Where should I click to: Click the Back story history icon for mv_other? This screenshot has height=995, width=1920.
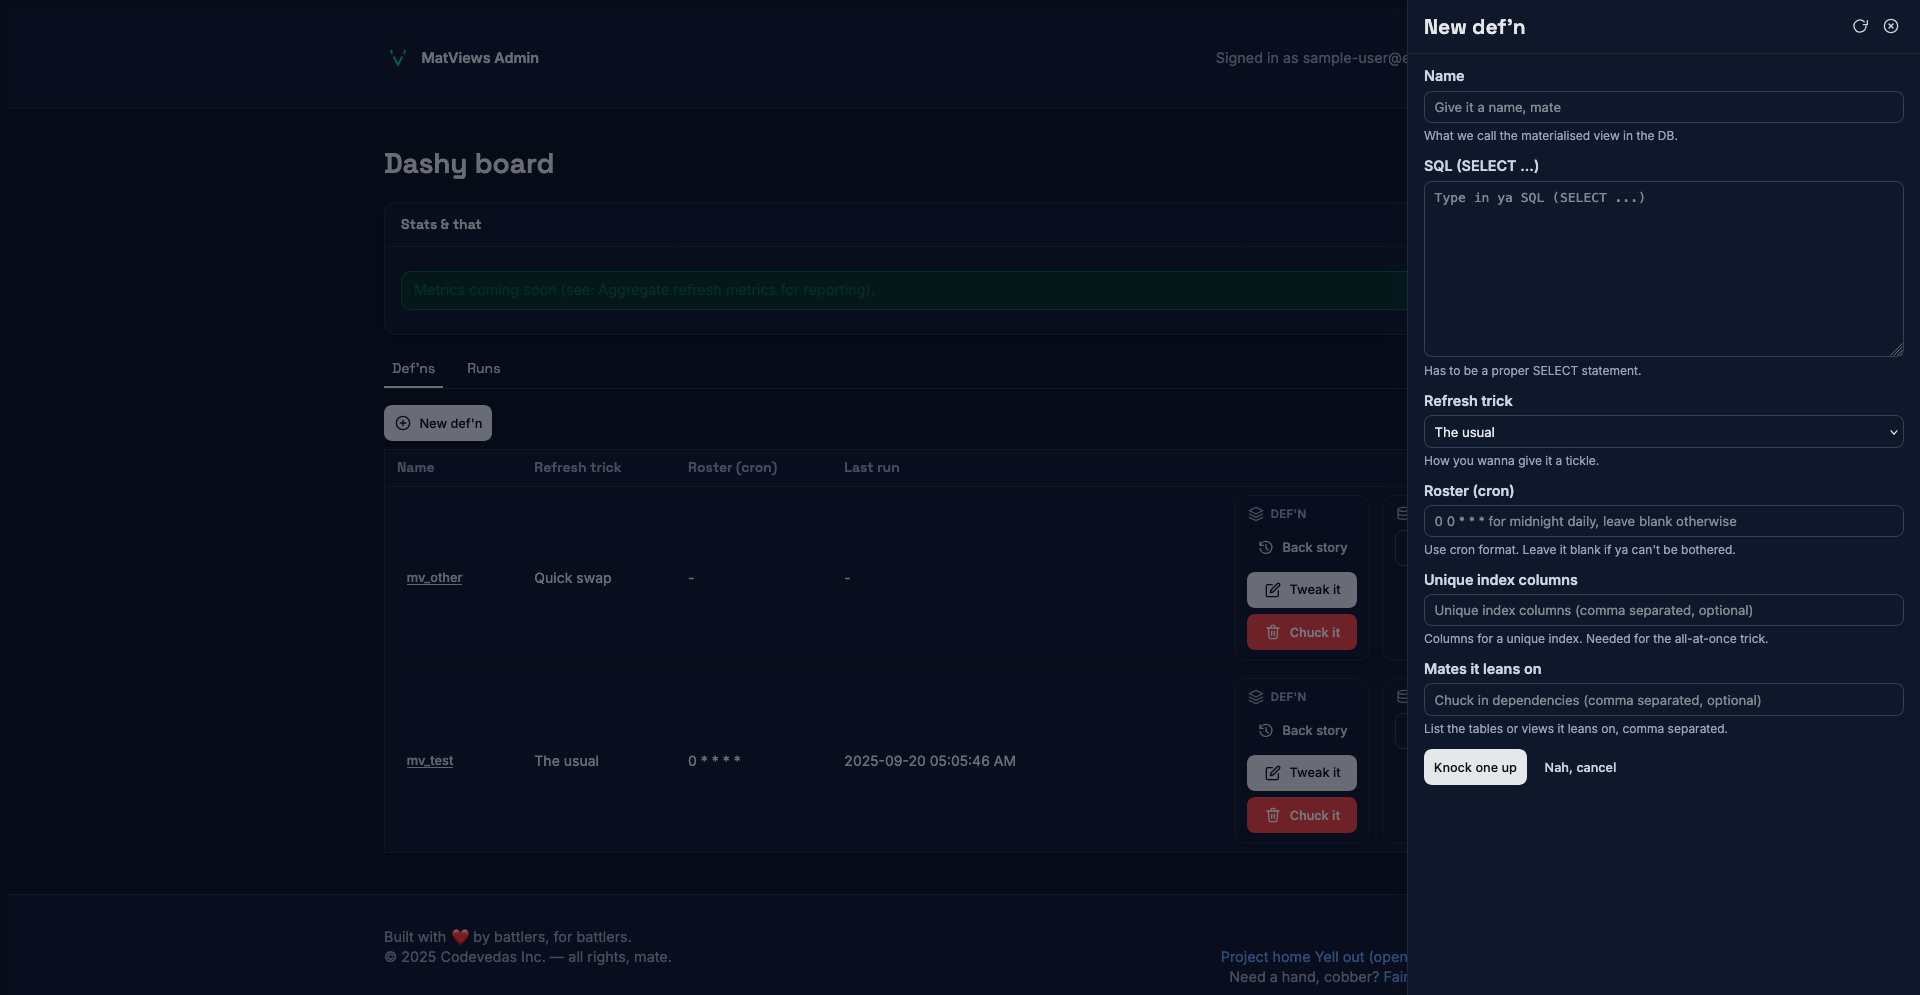[1265, 547]
